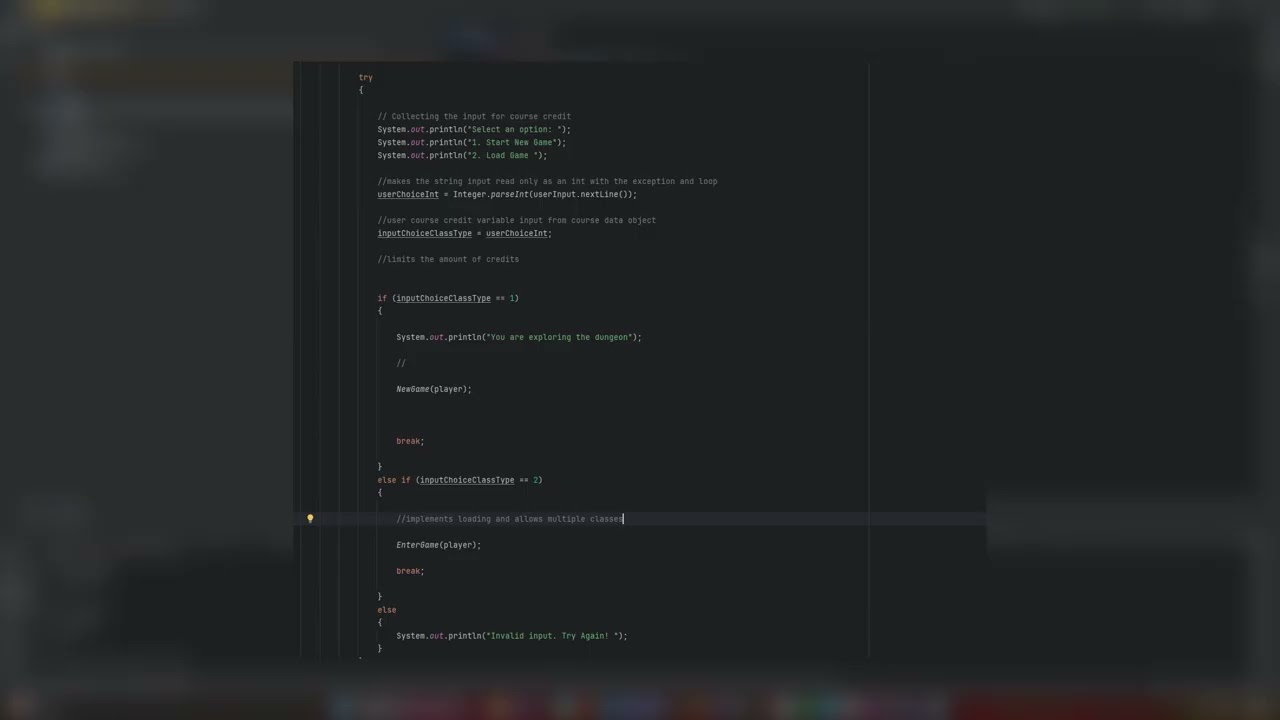Click the "//user course credit variable input" comment
This screenshot has width=1280, height=720.
pos(517,220)
